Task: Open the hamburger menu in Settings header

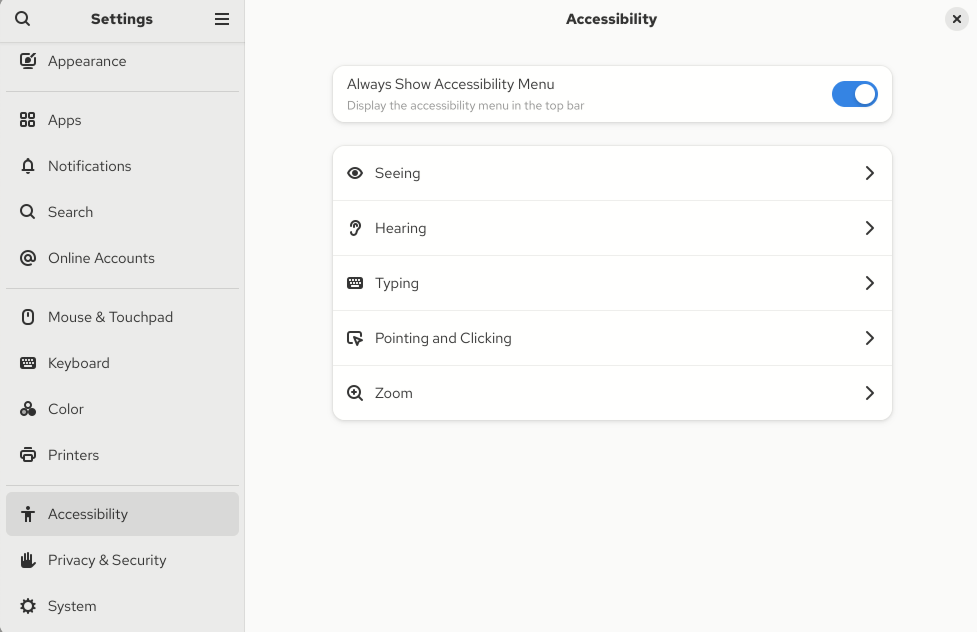Action: point(222,19)
